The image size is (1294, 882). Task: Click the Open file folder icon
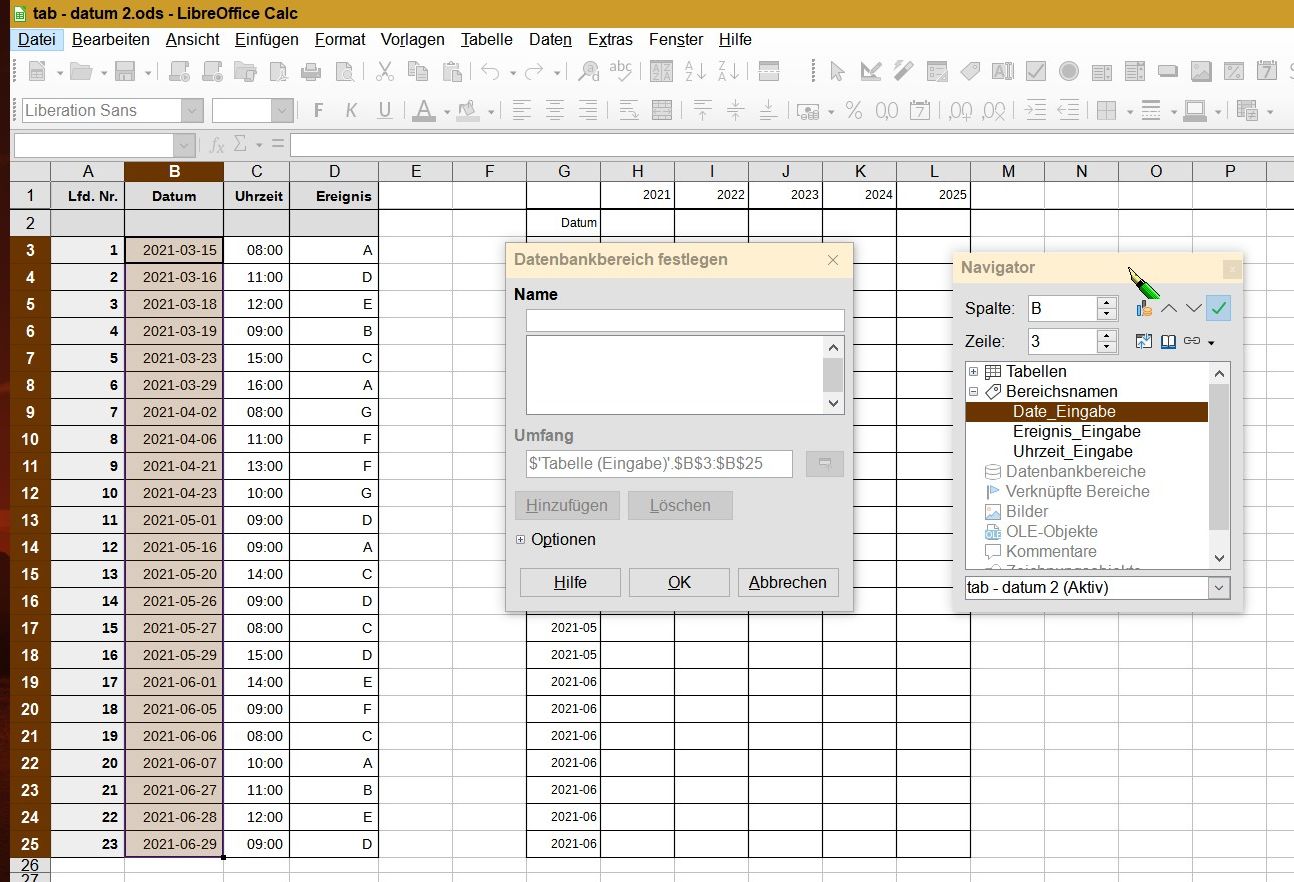[80, 71]
